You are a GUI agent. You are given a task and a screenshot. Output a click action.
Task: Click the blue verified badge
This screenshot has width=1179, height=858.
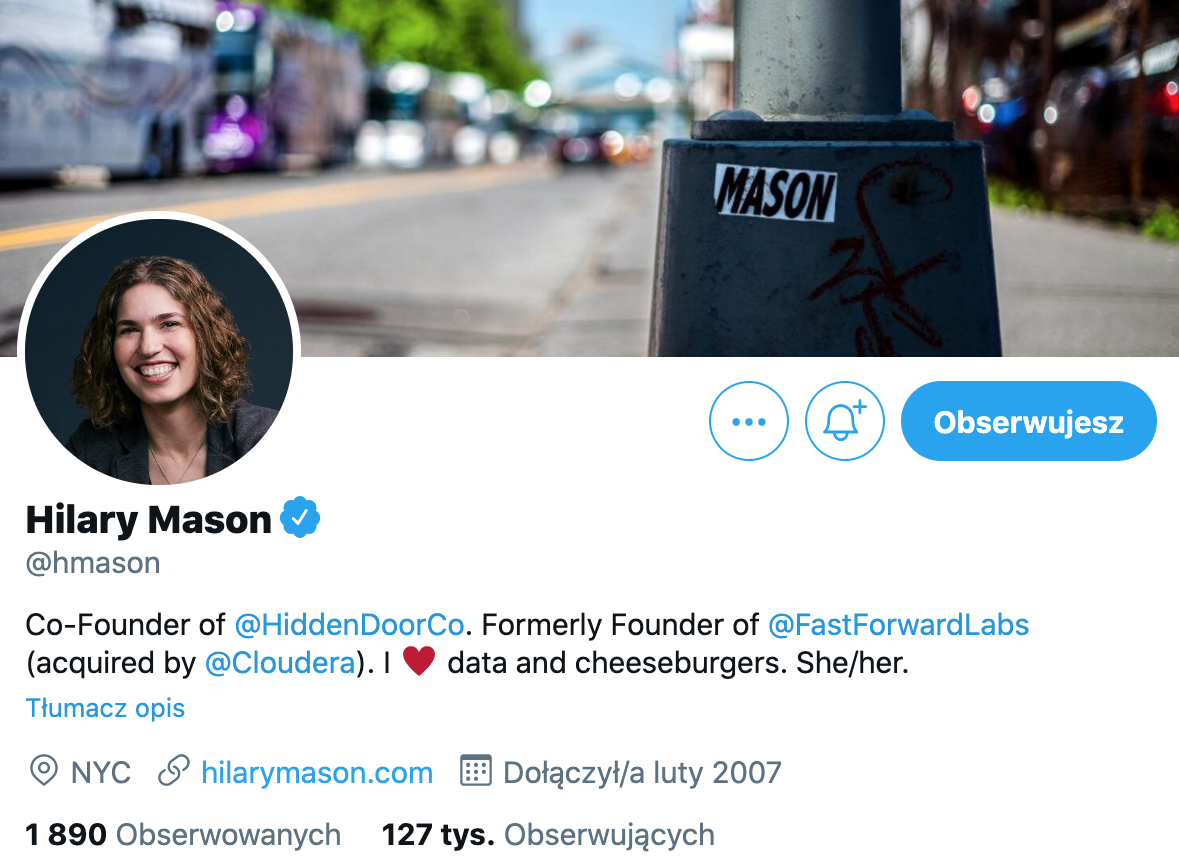tap(300, 517)
